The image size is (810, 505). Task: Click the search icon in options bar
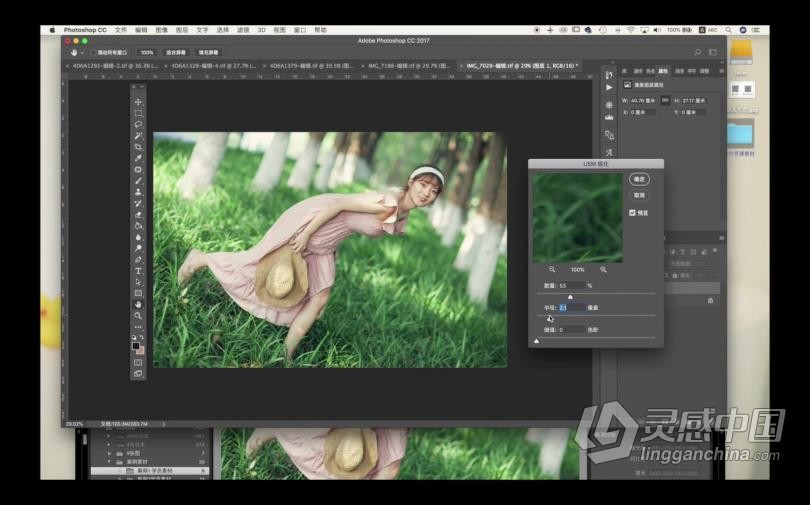(697, 52)
